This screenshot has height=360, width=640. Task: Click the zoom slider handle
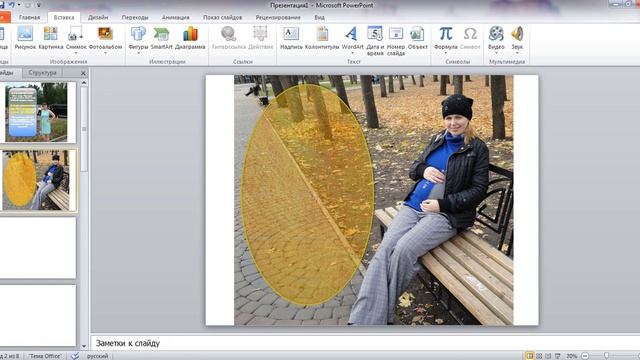click(x=607, y=356)
